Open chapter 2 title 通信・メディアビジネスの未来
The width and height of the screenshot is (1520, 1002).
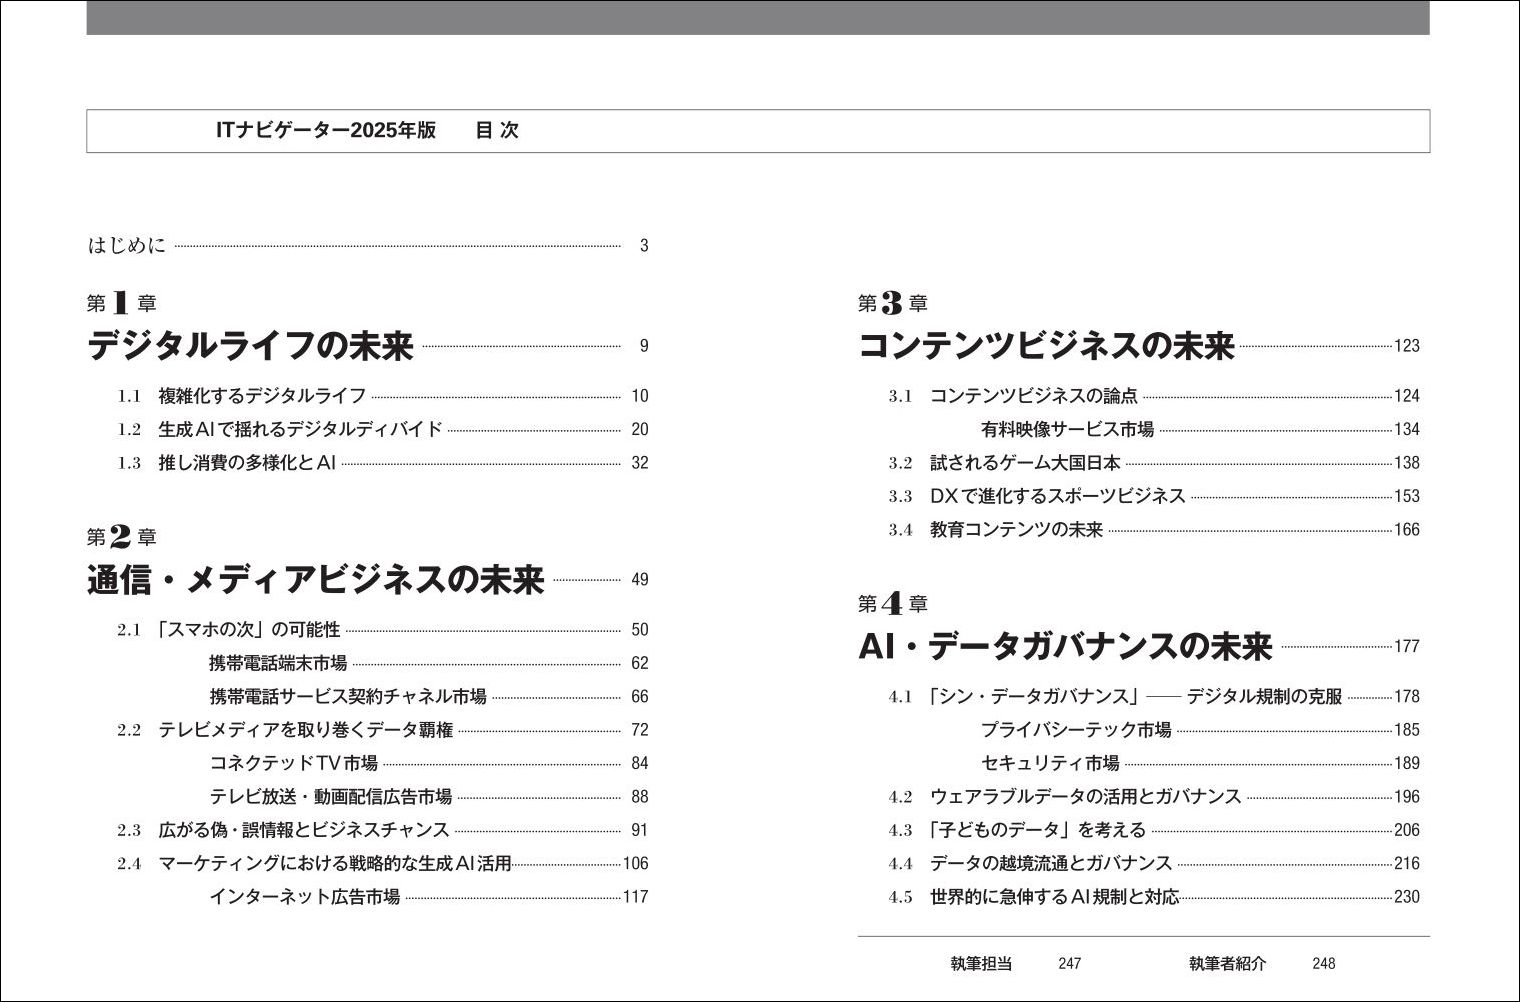(315, 580)
